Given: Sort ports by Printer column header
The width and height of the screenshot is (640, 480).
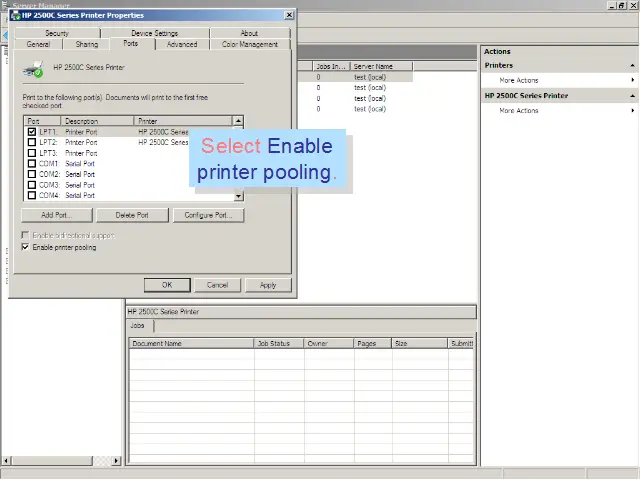Looking at the screenshot, I should (183, 121).
